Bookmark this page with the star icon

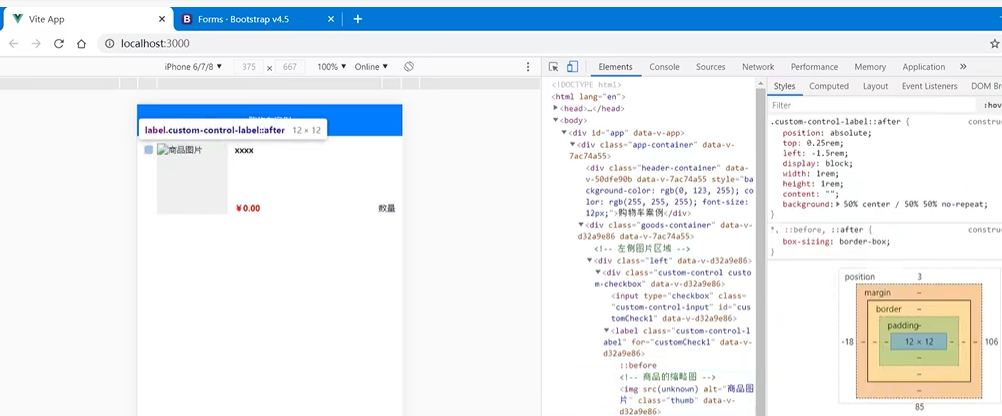point(994,43)
